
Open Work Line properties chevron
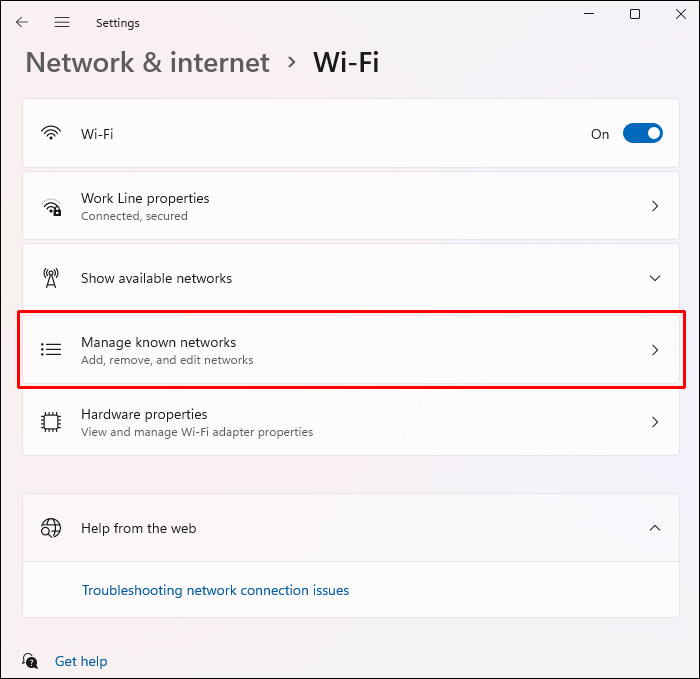point(655,207)
